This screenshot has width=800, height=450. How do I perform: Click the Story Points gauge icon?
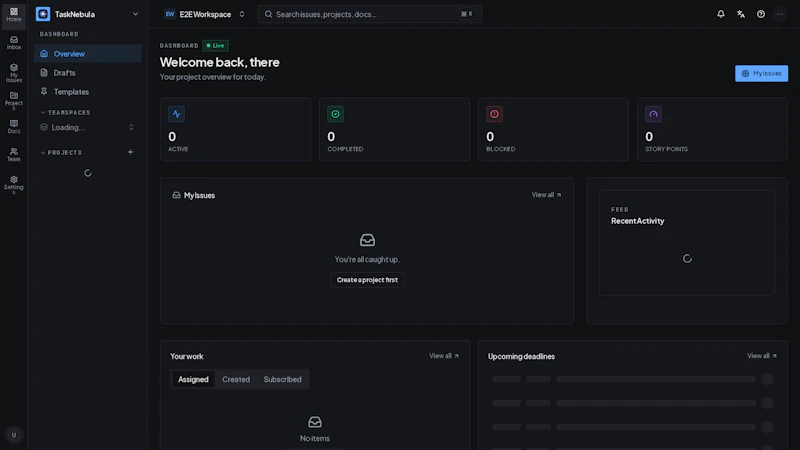pos(654,114)
